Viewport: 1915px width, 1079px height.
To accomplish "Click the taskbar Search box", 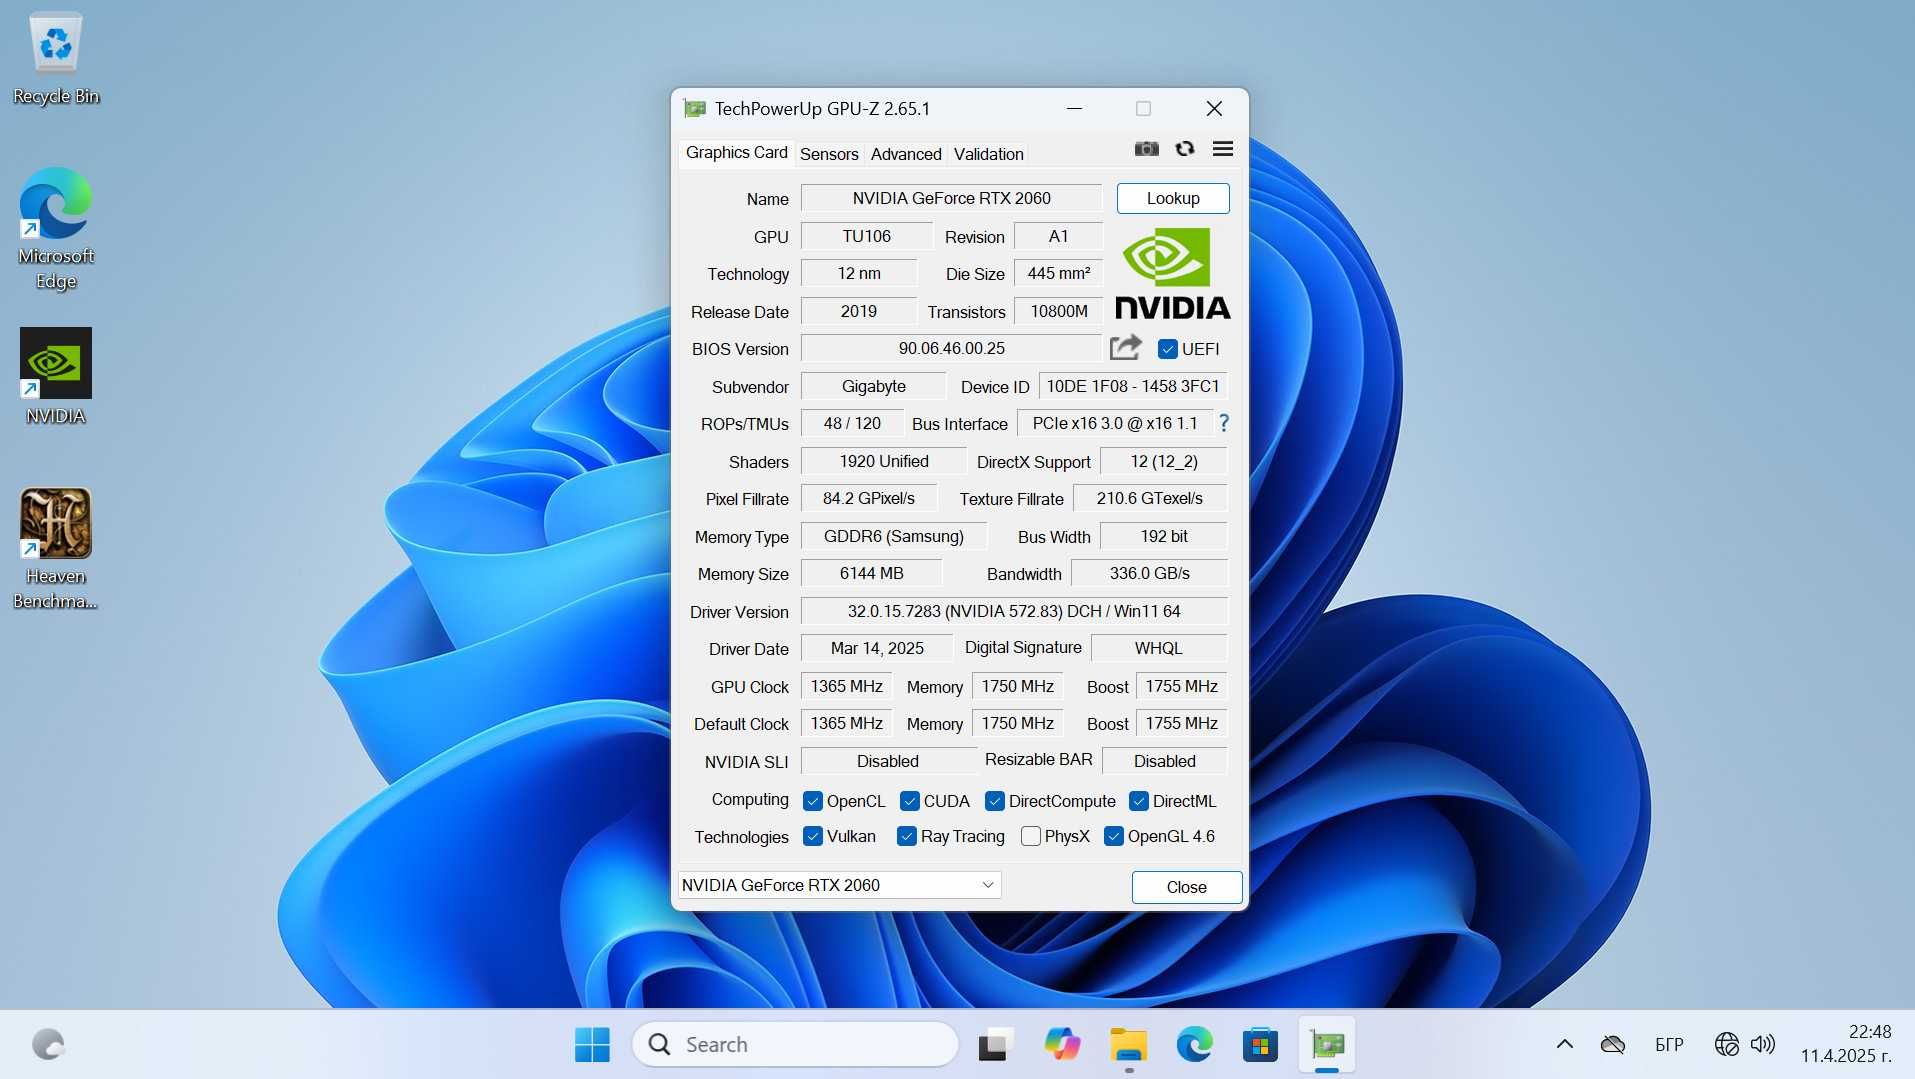I will [796, 1044].
